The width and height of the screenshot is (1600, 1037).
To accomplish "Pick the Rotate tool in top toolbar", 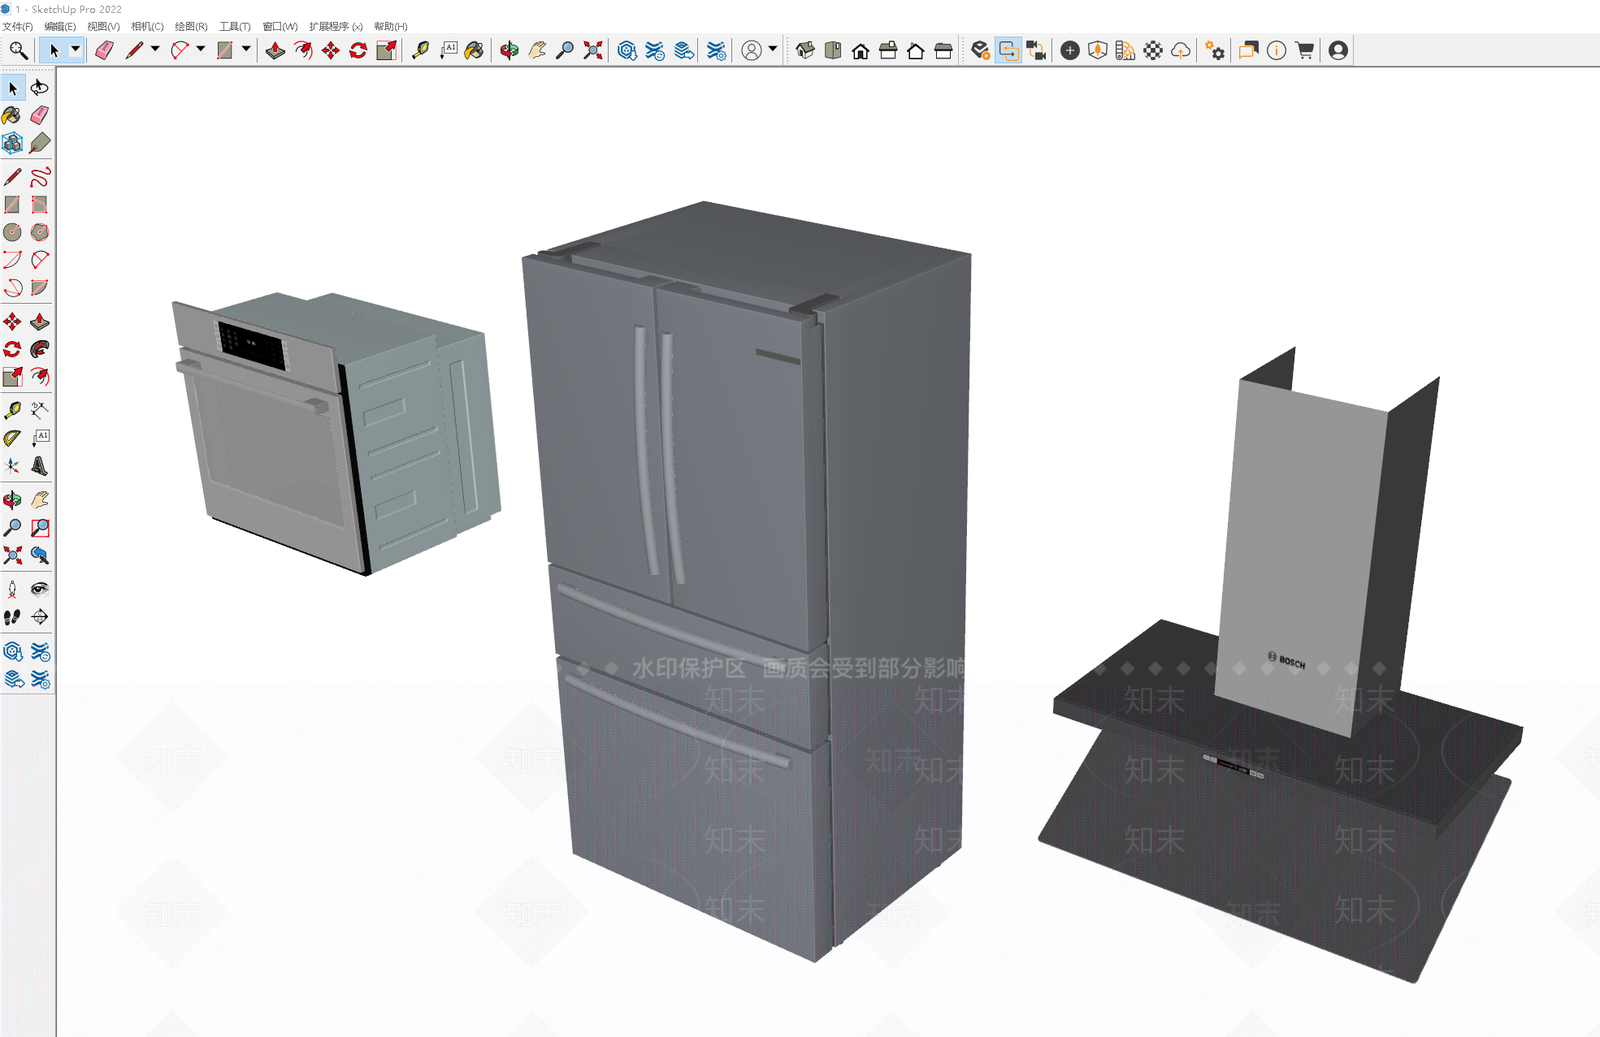I will tap(358, 50).
